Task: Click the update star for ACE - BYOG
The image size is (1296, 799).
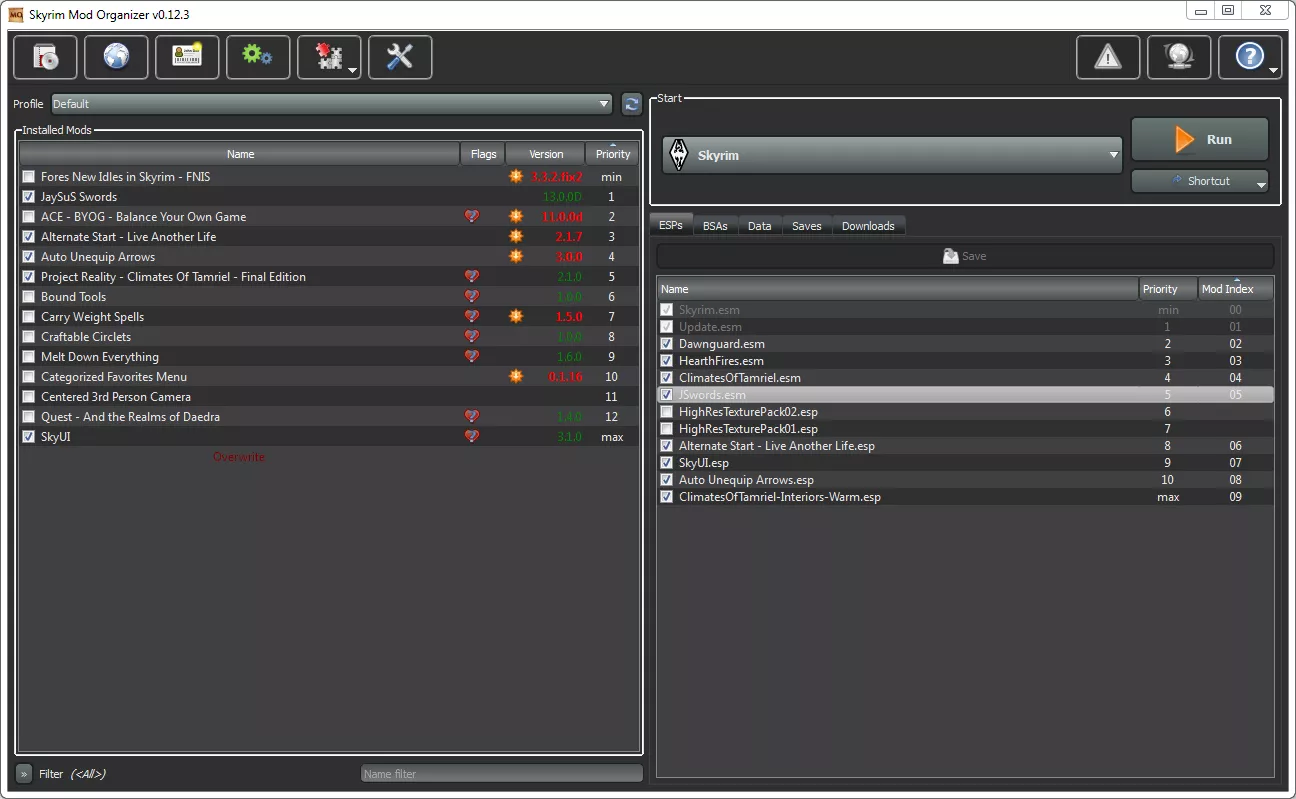Action: coord(516,216)
